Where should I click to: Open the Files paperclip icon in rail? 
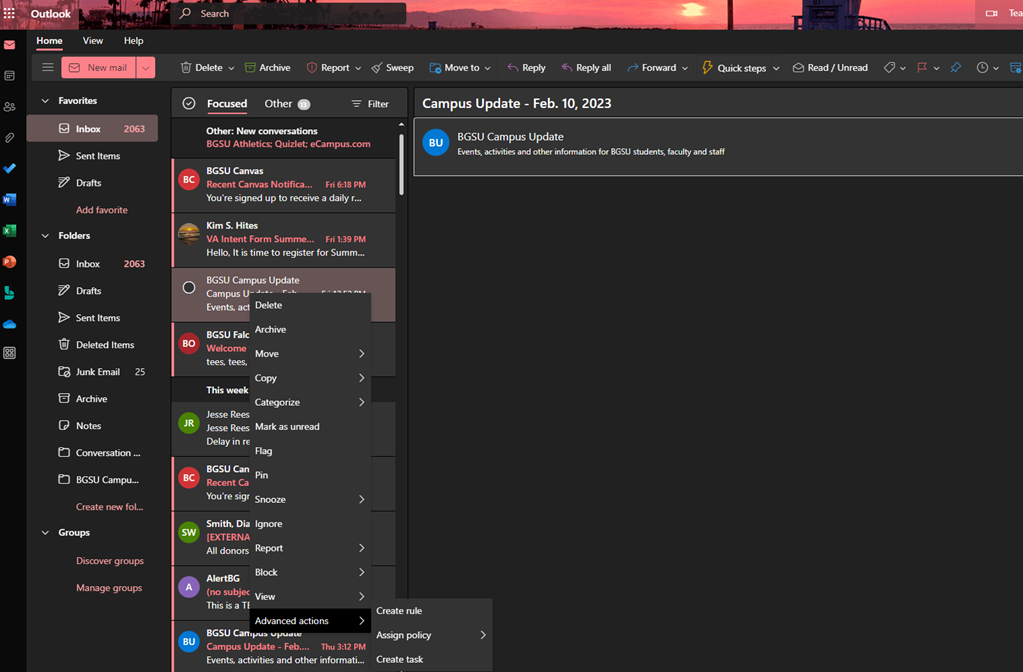pos(9,138)
